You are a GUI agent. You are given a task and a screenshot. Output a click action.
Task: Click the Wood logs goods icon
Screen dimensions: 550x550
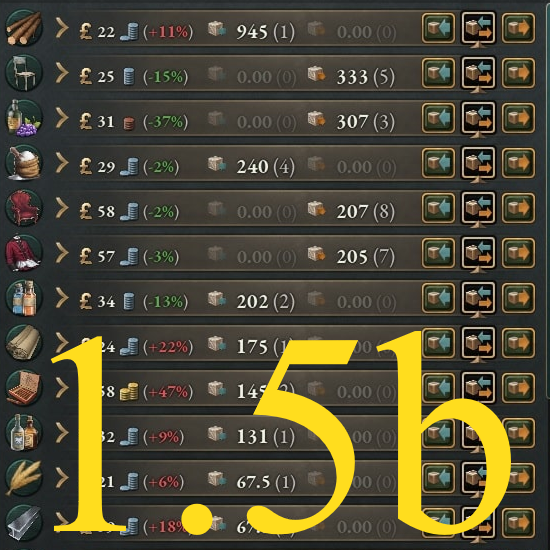pyautogui.click(x=24, y=28)
